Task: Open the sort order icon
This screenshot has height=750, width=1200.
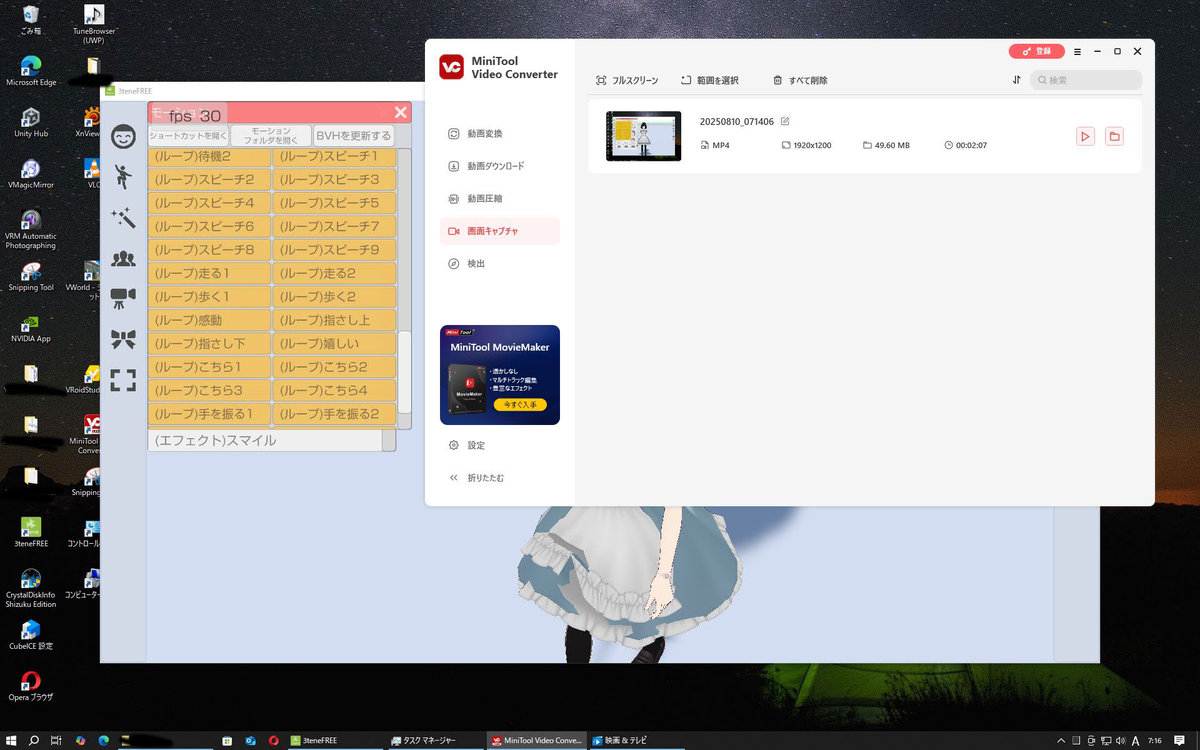Action: pyautogui.click(x=1016, y=80)
